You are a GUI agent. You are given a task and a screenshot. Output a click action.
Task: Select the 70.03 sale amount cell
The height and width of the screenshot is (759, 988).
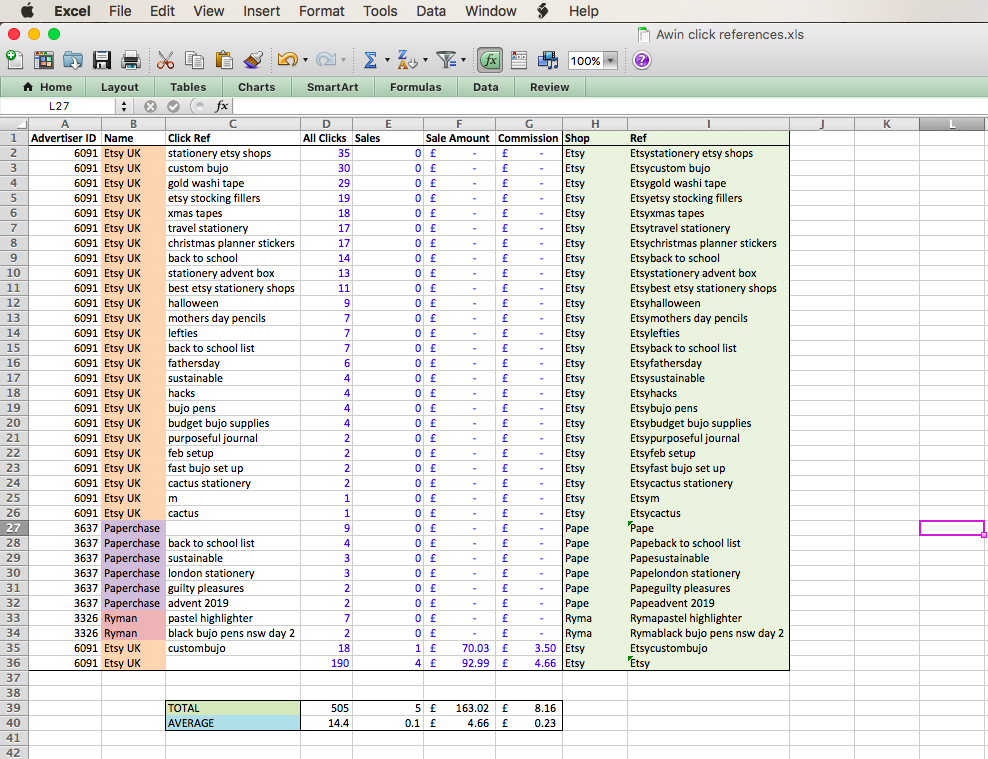tap(459, 648)
